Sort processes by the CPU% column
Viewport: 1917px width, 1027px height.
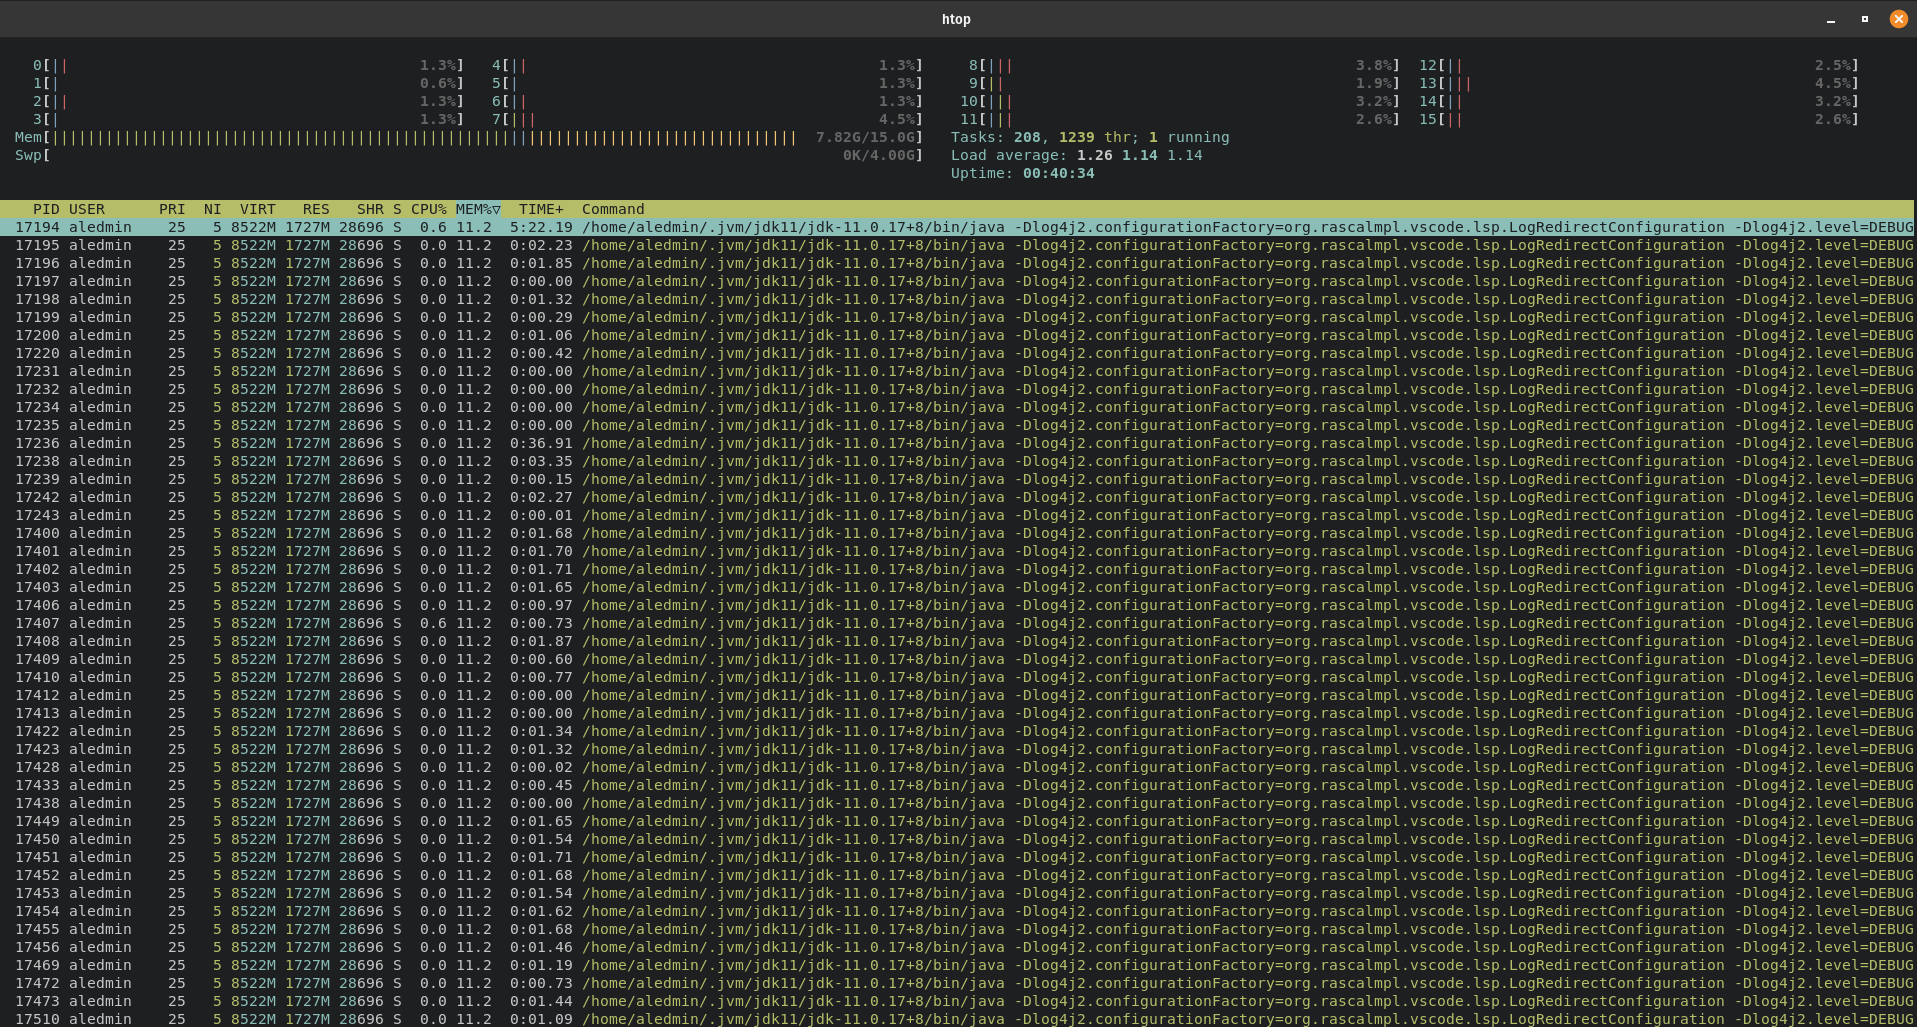[428, 209]
